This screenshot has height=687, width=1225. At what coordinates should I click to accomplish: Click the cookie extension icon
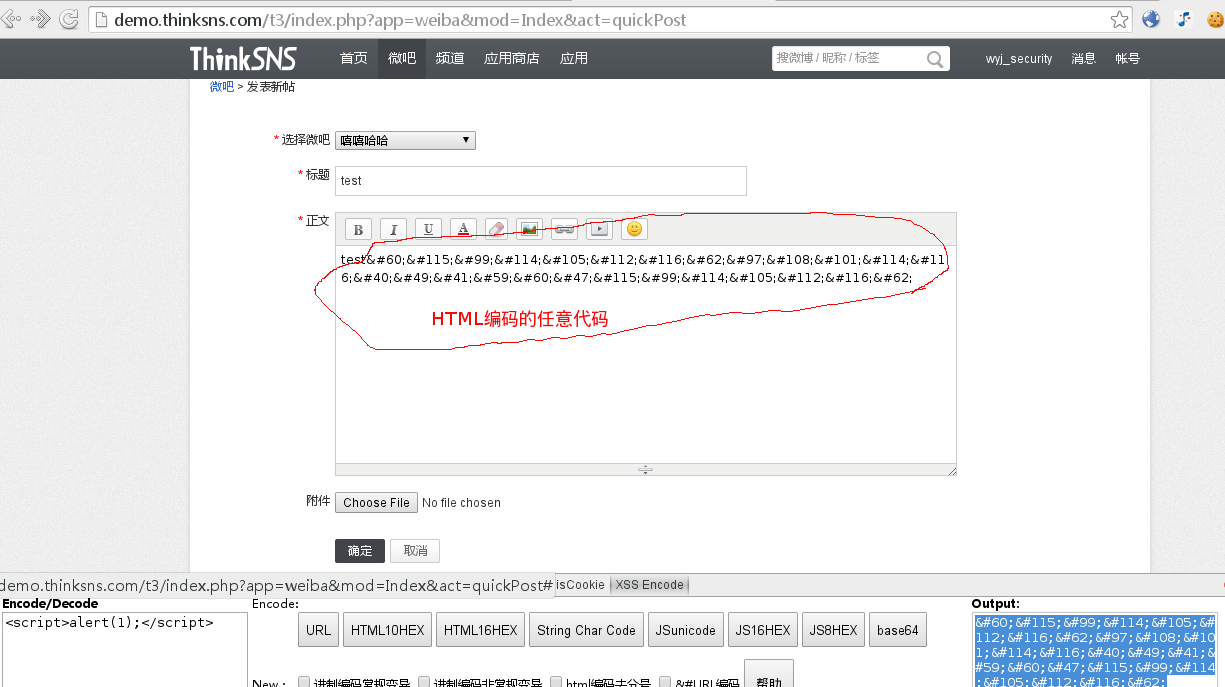1215,19
